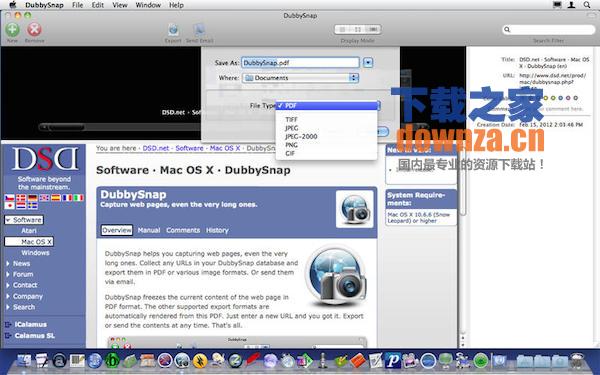
Task: Click the Japanese flag on DSD page
Action: (x=10, y=206)
